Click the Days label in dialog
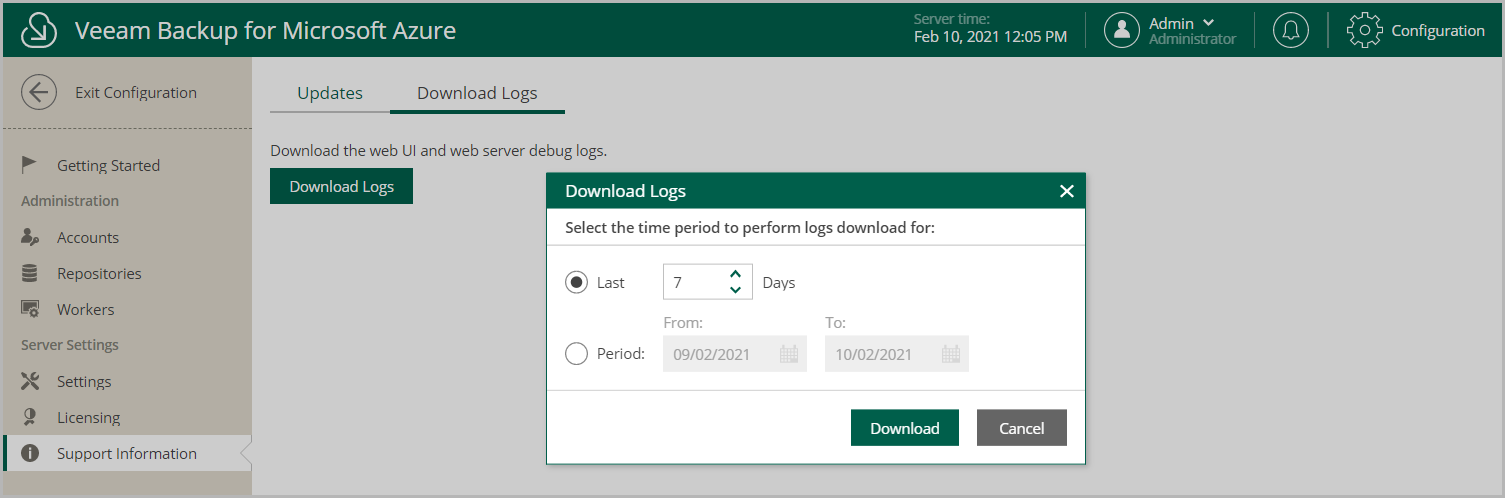1505x498 pixels. (779, 283)
